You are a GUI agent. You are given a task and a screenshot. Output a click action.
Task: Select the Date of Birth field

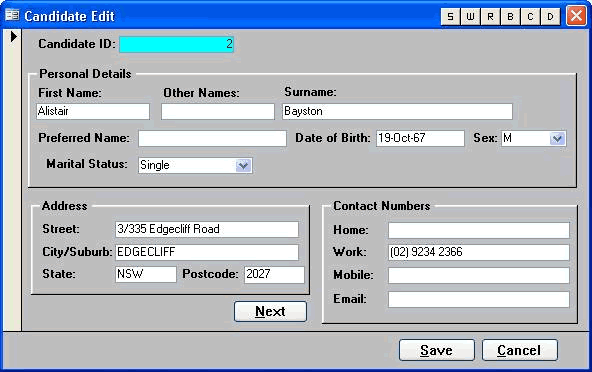coord(420,139)
